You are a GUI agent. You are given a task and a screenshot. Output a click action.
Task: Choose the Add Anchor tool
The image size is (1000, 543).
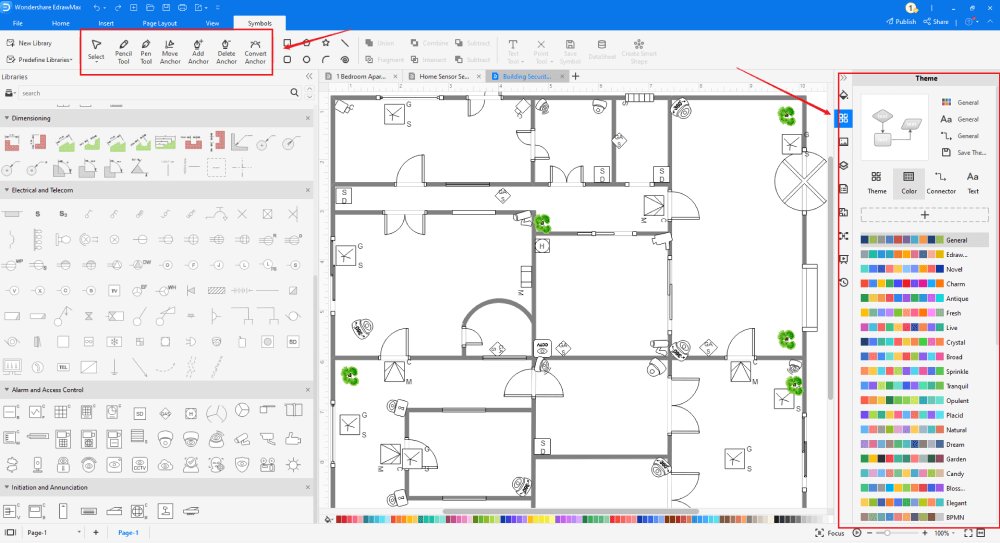(x=198, y=51)
